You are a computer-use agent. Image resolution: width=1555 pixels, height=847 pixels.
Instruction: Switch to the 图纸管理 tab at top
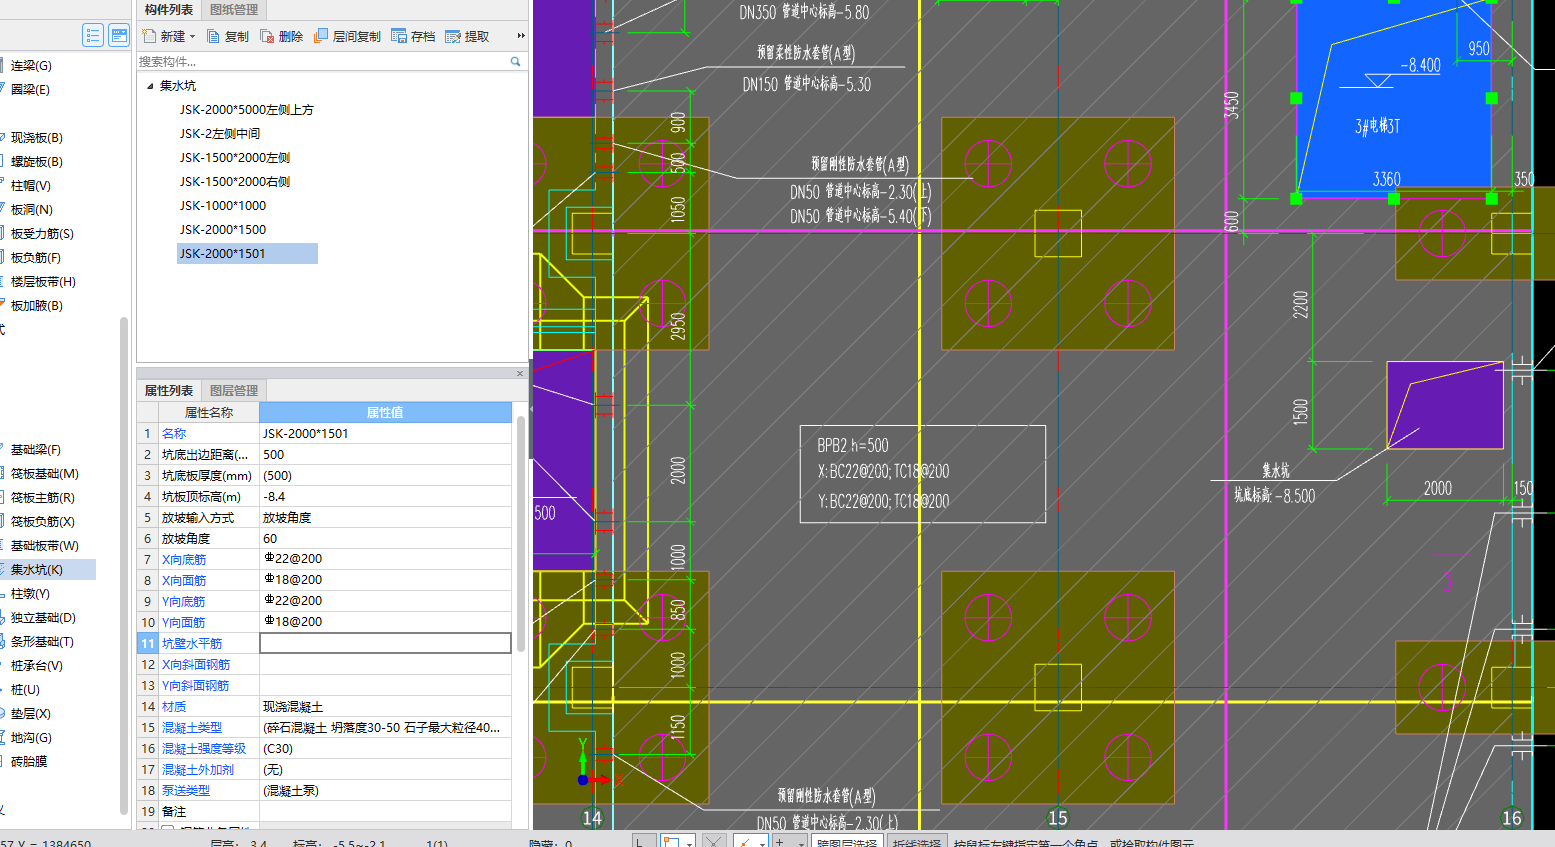tap(234, 10)
